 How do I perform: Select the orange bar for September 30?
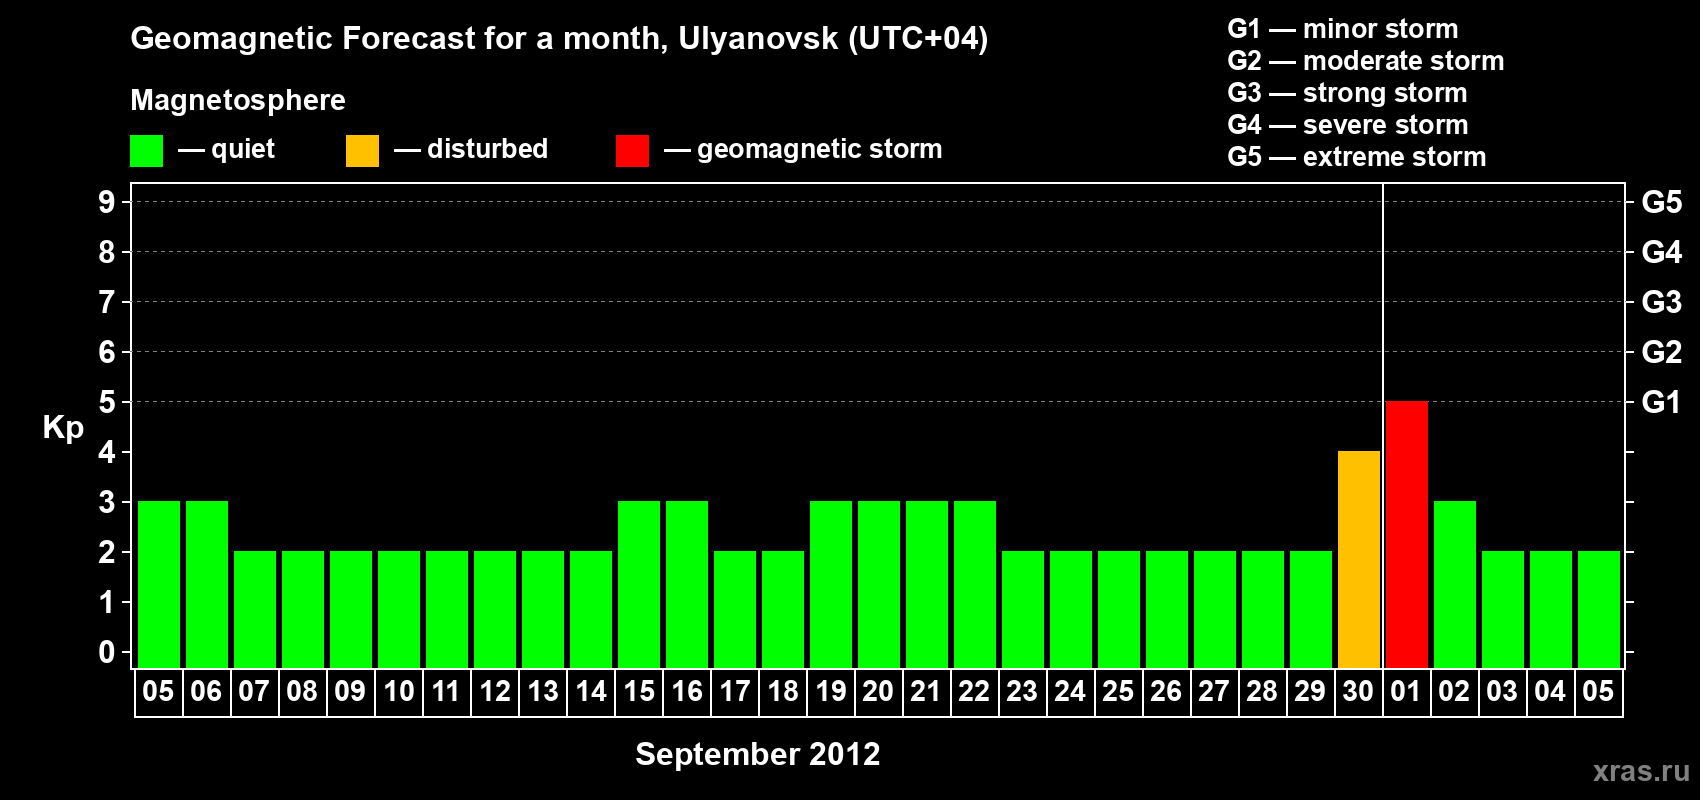[1358, 559]
